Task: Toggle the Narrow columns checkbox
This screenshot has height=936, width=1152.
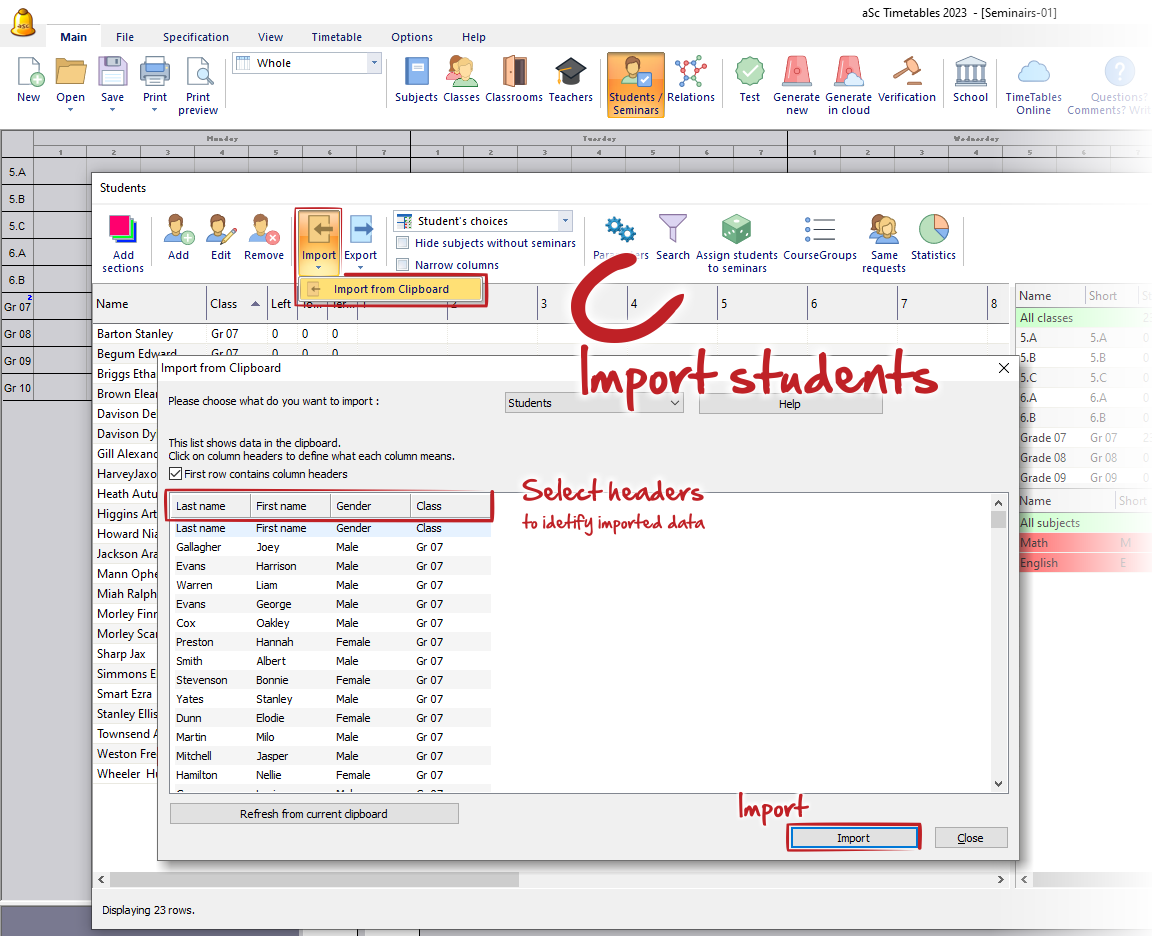Action: 403,265
